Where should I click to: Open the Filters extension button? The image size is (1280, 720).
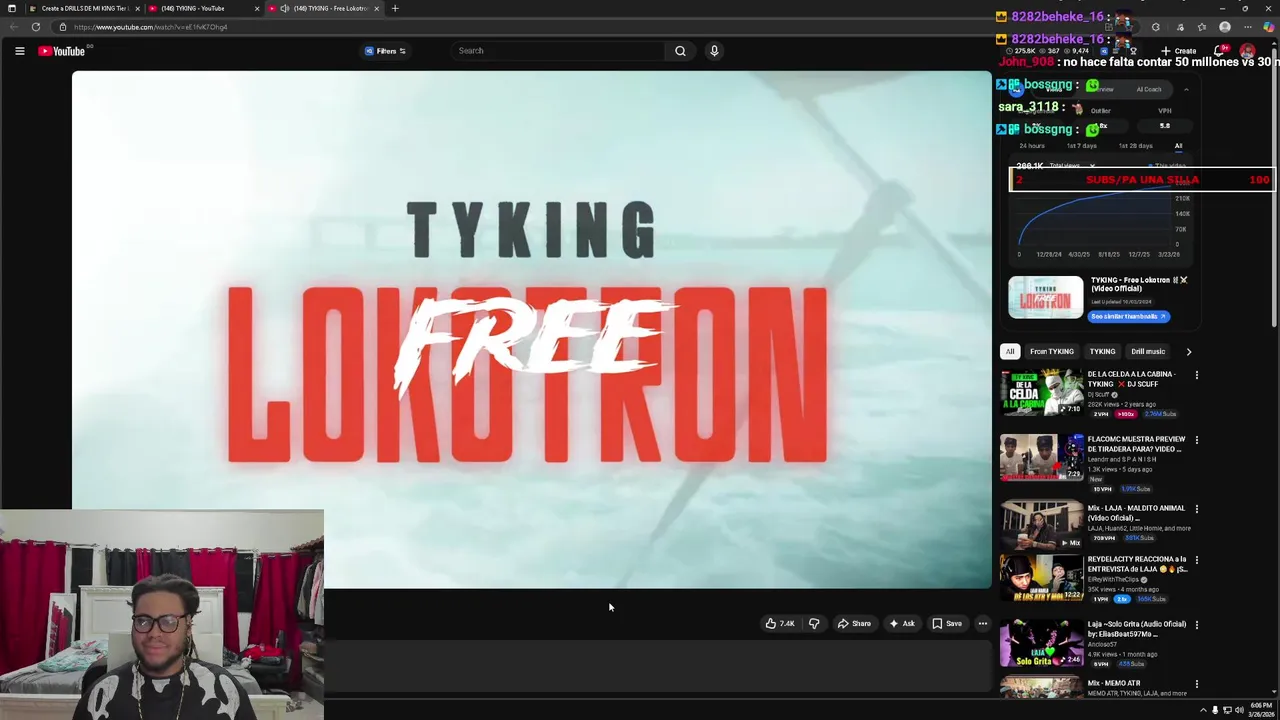click(385, 51)
